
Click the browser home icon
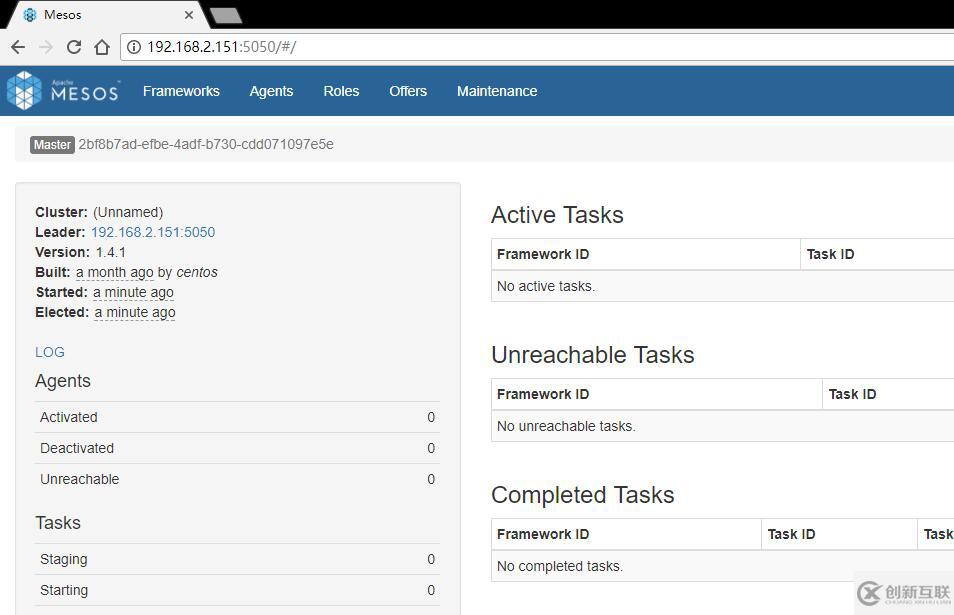click(101, 46)
